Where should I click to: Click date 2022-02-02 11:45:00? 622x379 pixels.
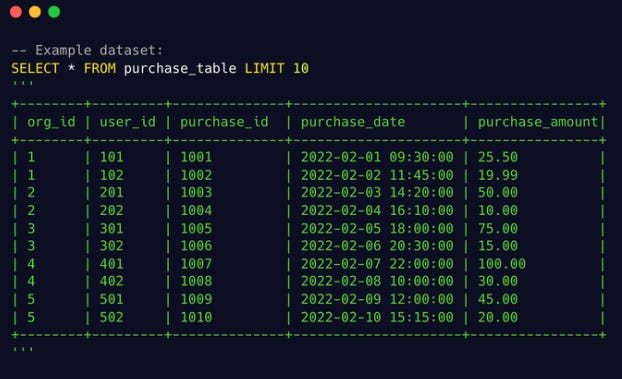tap(377, 175)
